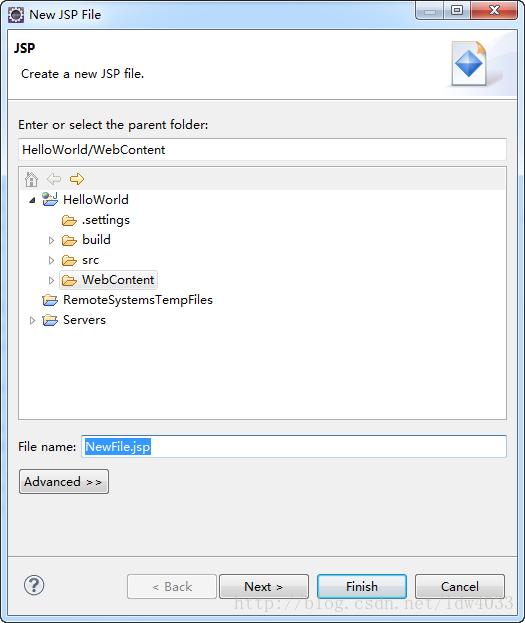The width and height of the screenshot is (525, 623).
Task: Click the disabled Back button
Action: [x=172, y=586]
